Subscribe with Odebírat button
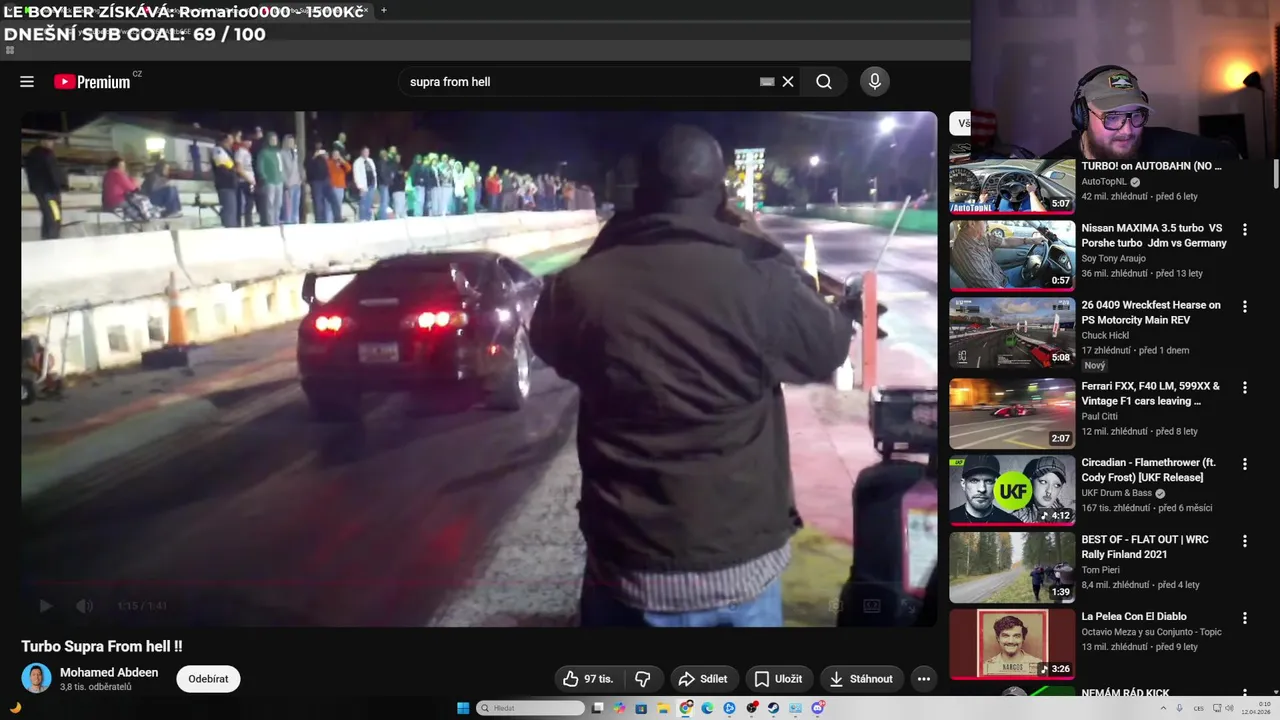 208,679
